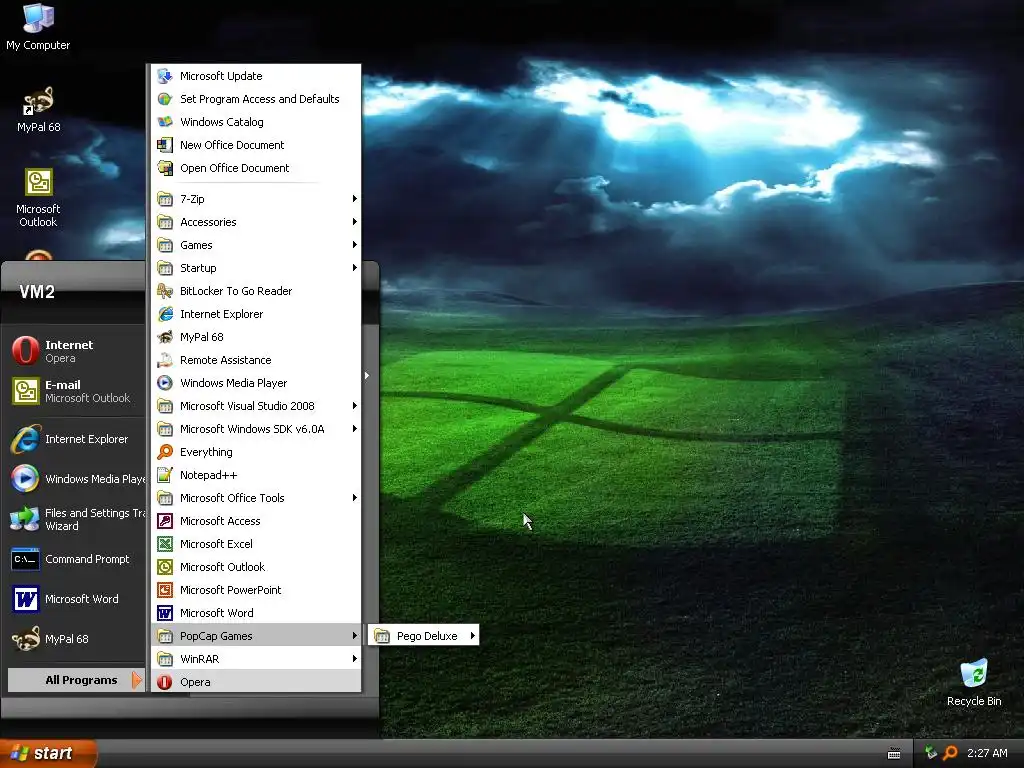This screenshot has width=1024, height=768.
Task: Click the Windows Catalog icon
Action: 165,121
